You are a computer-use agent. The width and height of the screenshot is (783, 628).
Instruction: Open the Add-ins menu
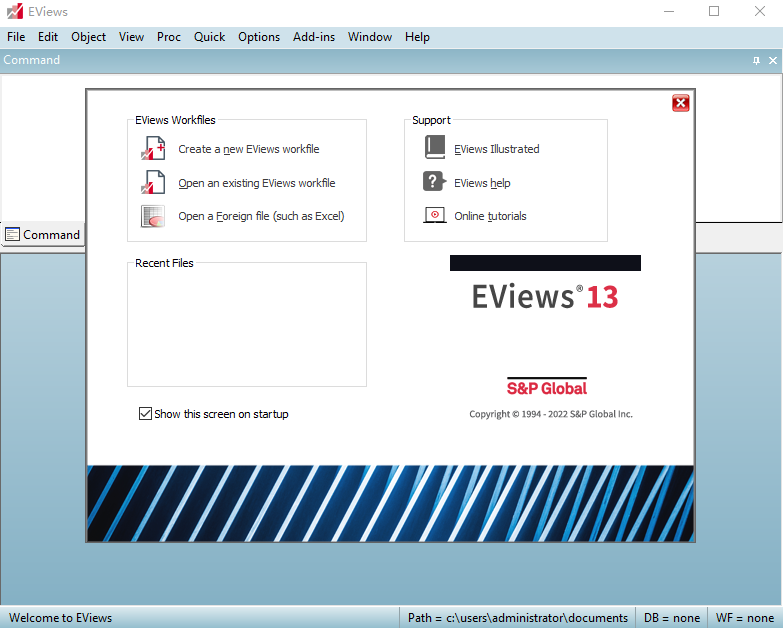(314, 37)
